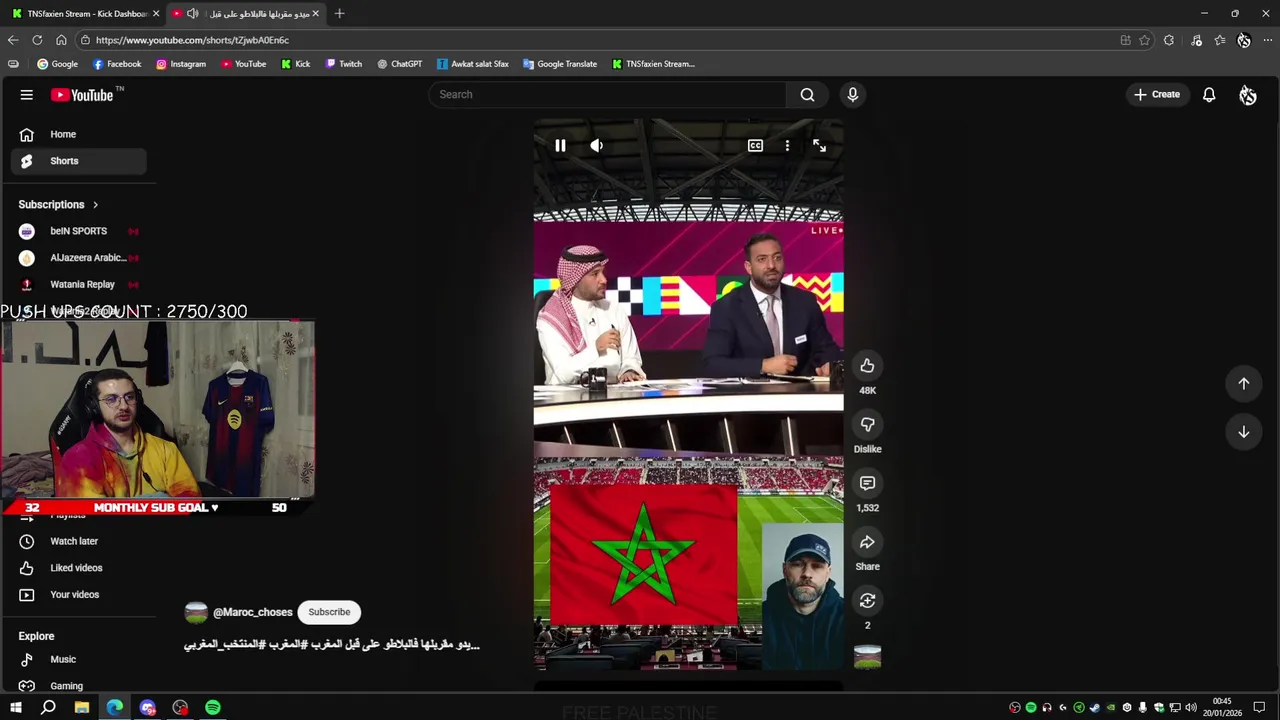This screenshot has width=1280, height=720.
Task: Open the Twitch bookmark
Action: 344,64
